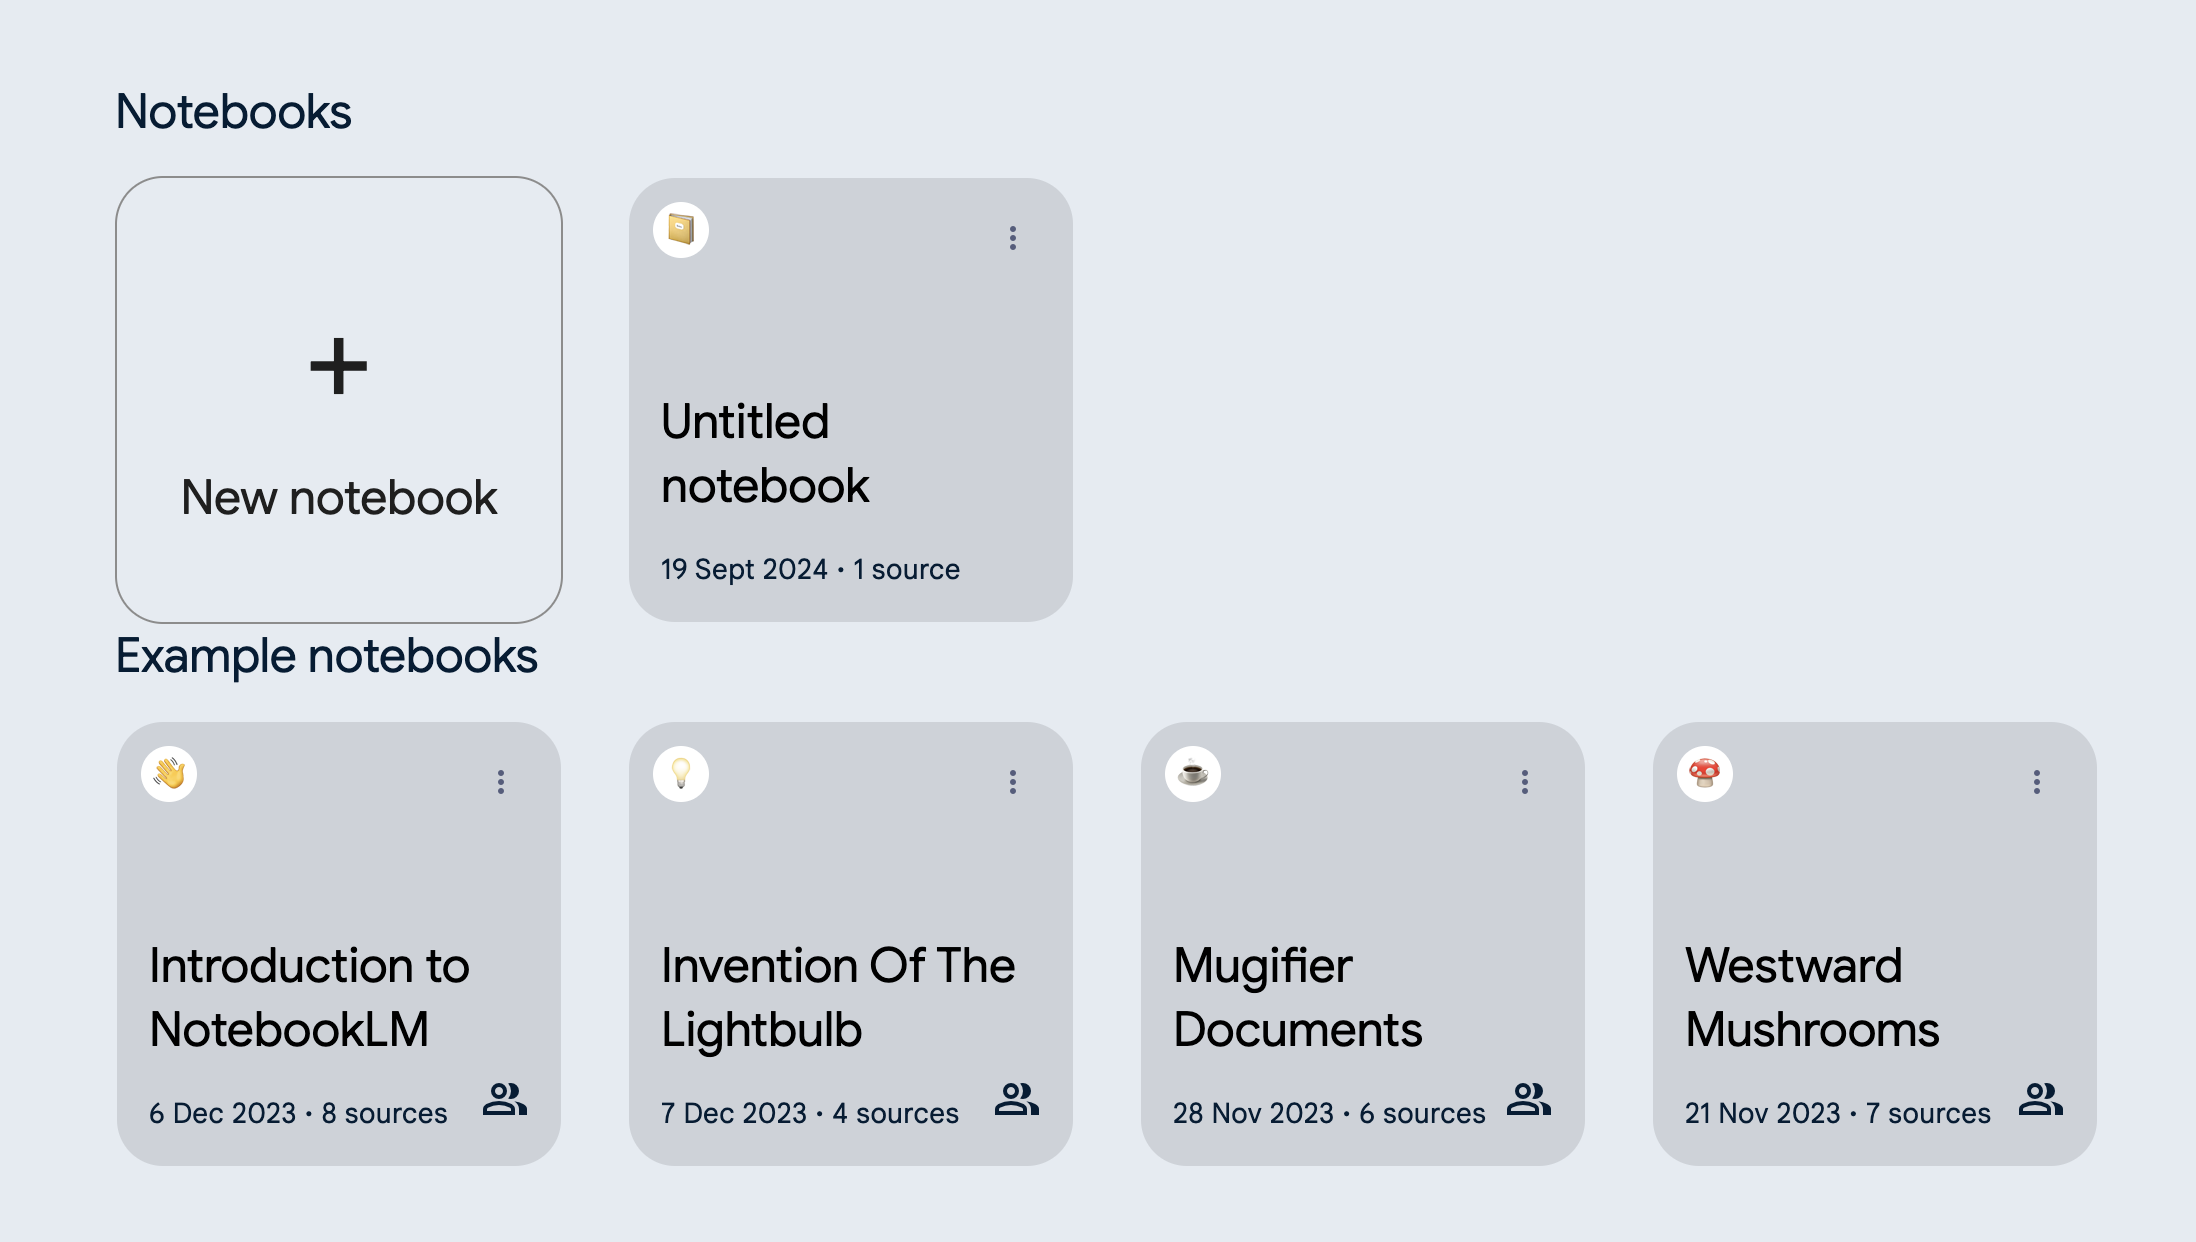
Task: Click the waving hand emoji icon
Action: click(x=169, y=774)
